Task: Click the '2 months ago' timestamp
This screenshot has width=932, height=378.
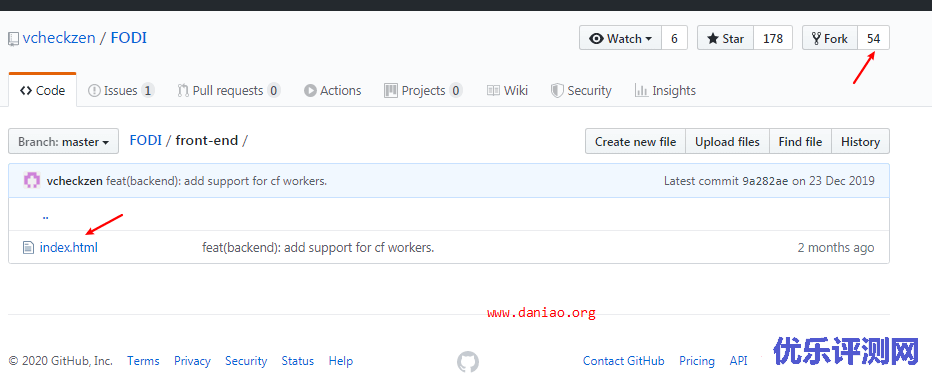Action: [x=836, y=247]
